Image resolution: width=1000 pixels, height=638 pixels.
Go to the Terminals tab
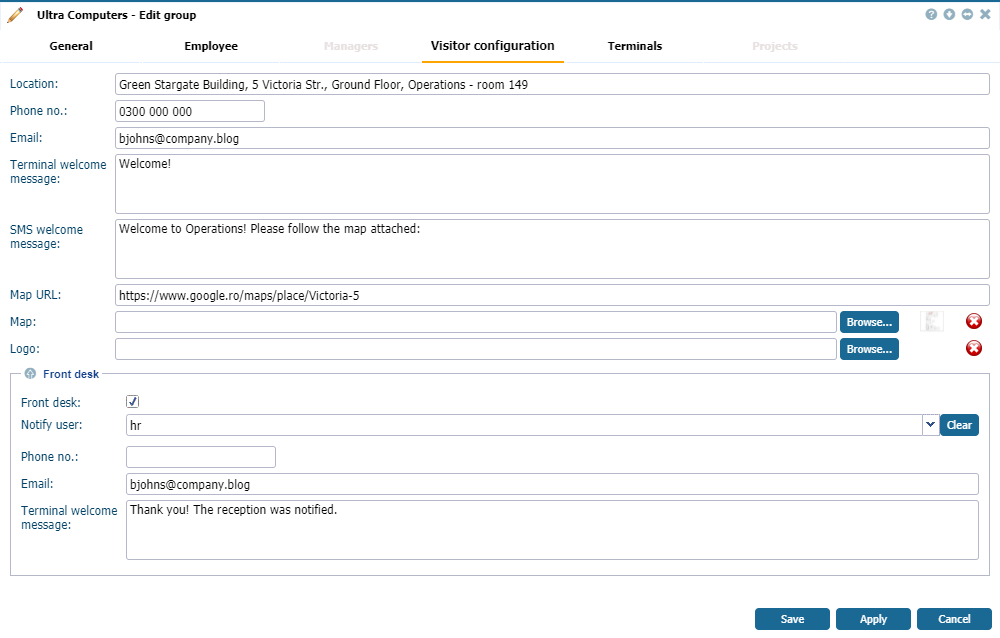pyautogui.click(x=635, y=46)
